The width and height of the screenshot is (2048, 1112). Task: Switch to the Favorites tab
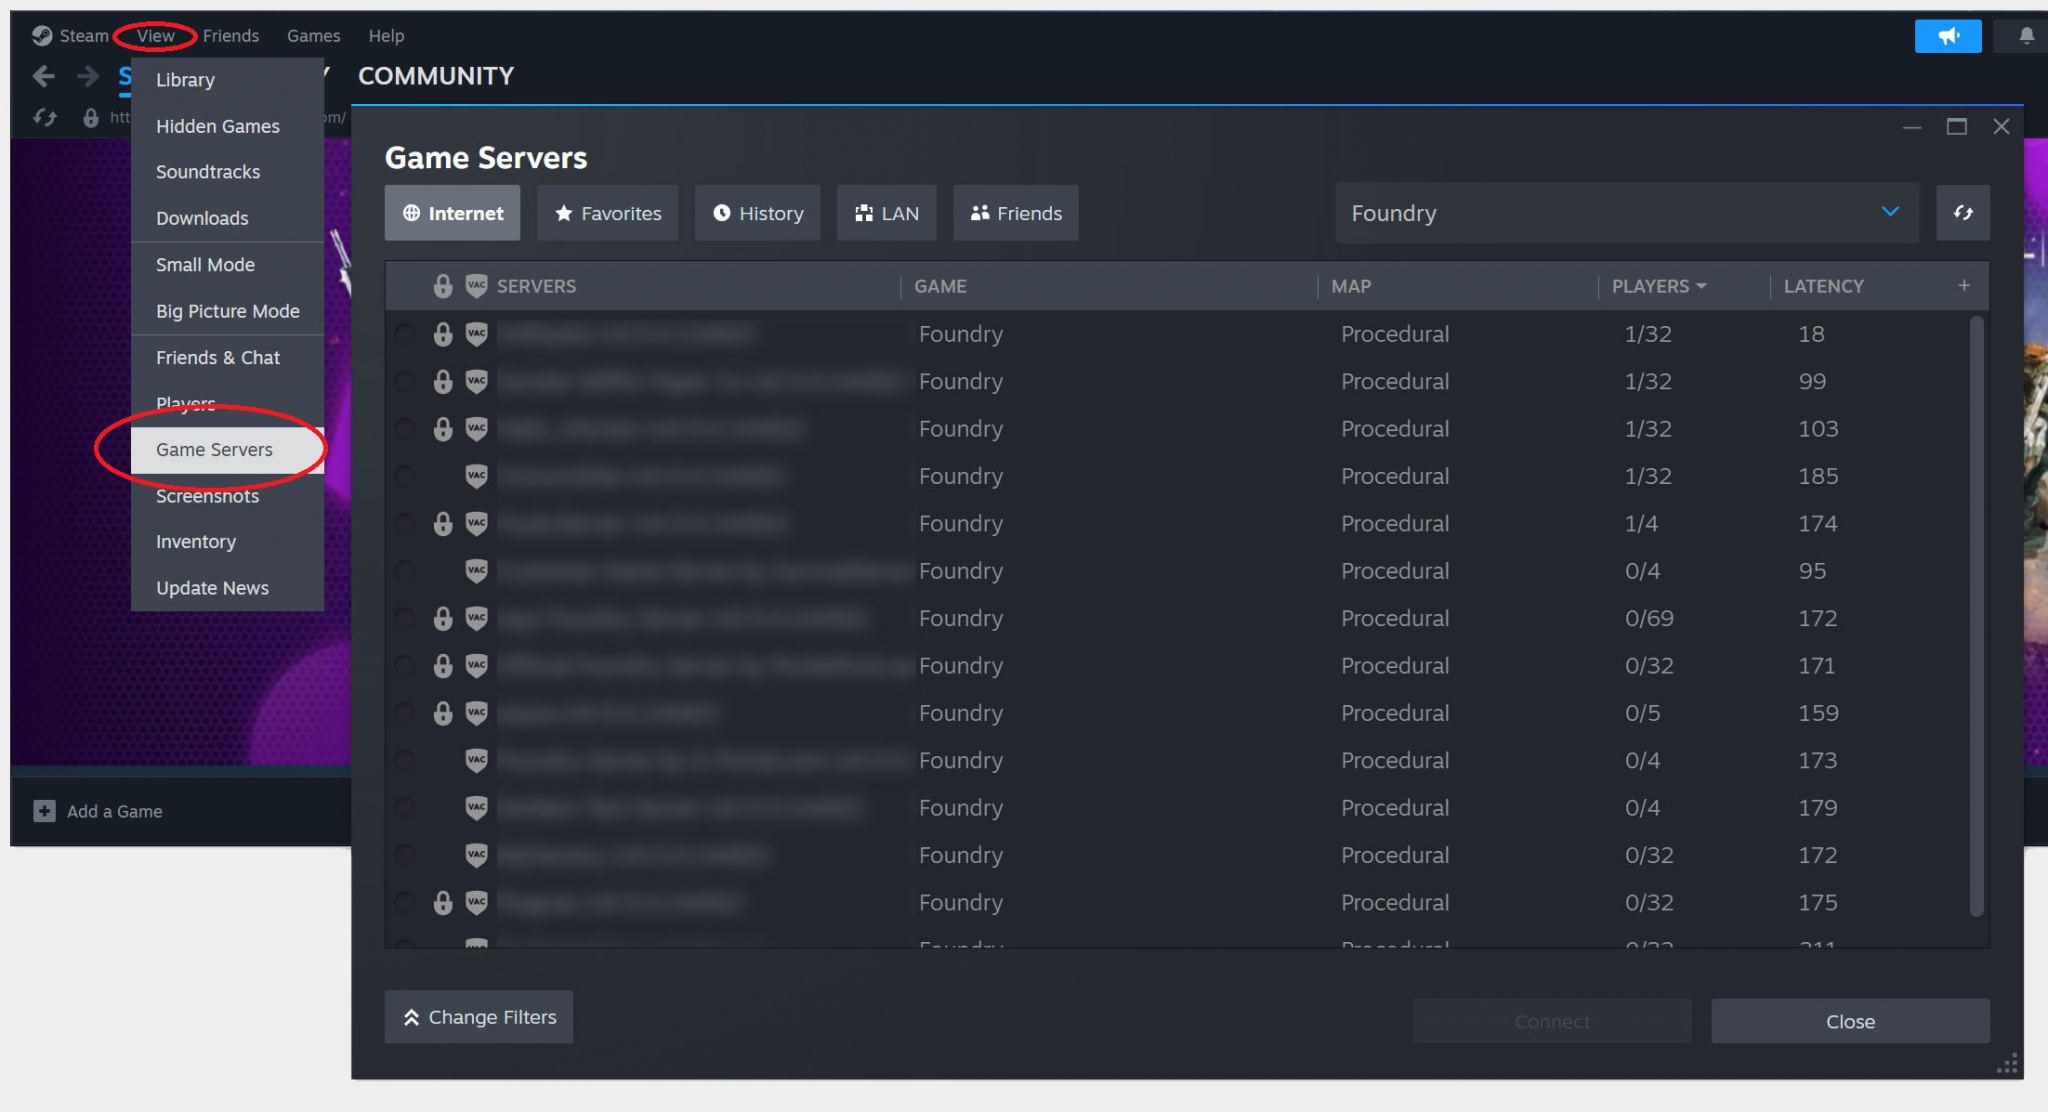pyautogui.click(x=607, y=212)
